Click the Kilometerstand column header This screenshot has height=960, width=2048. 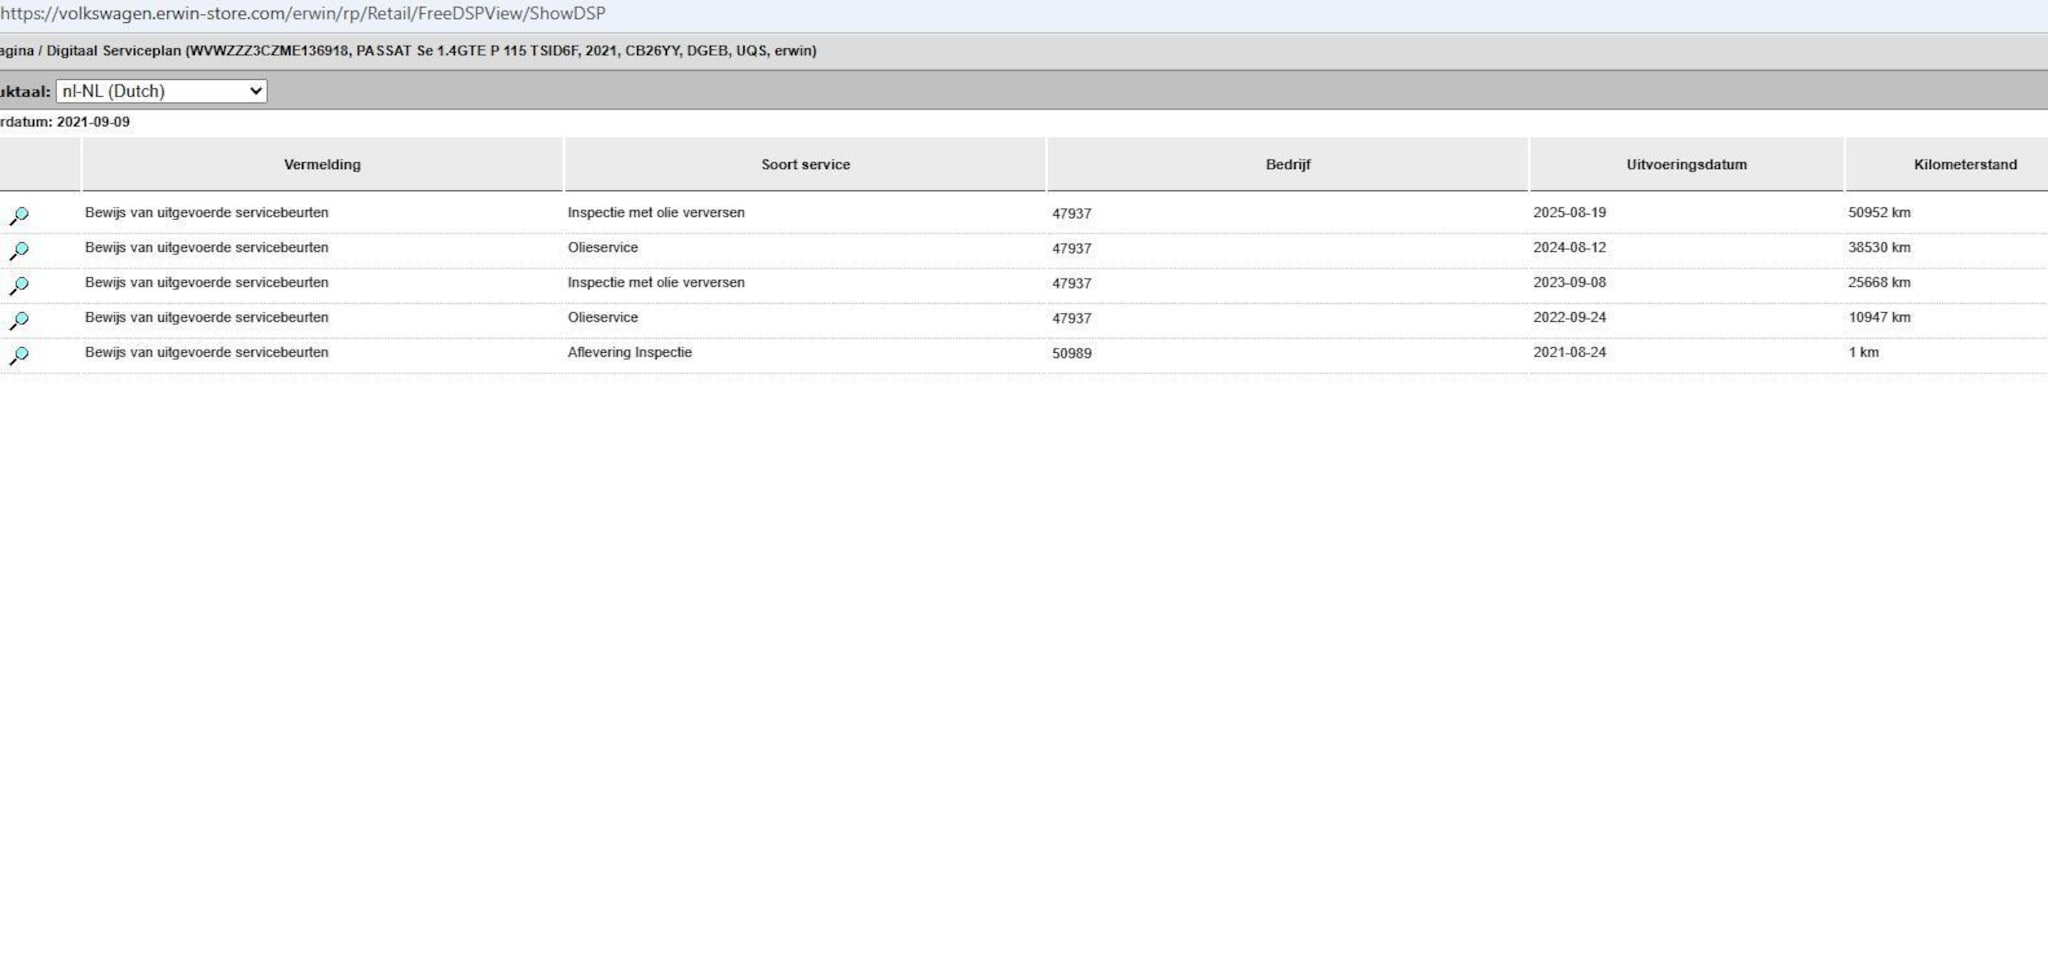[x=1964, y=165]
